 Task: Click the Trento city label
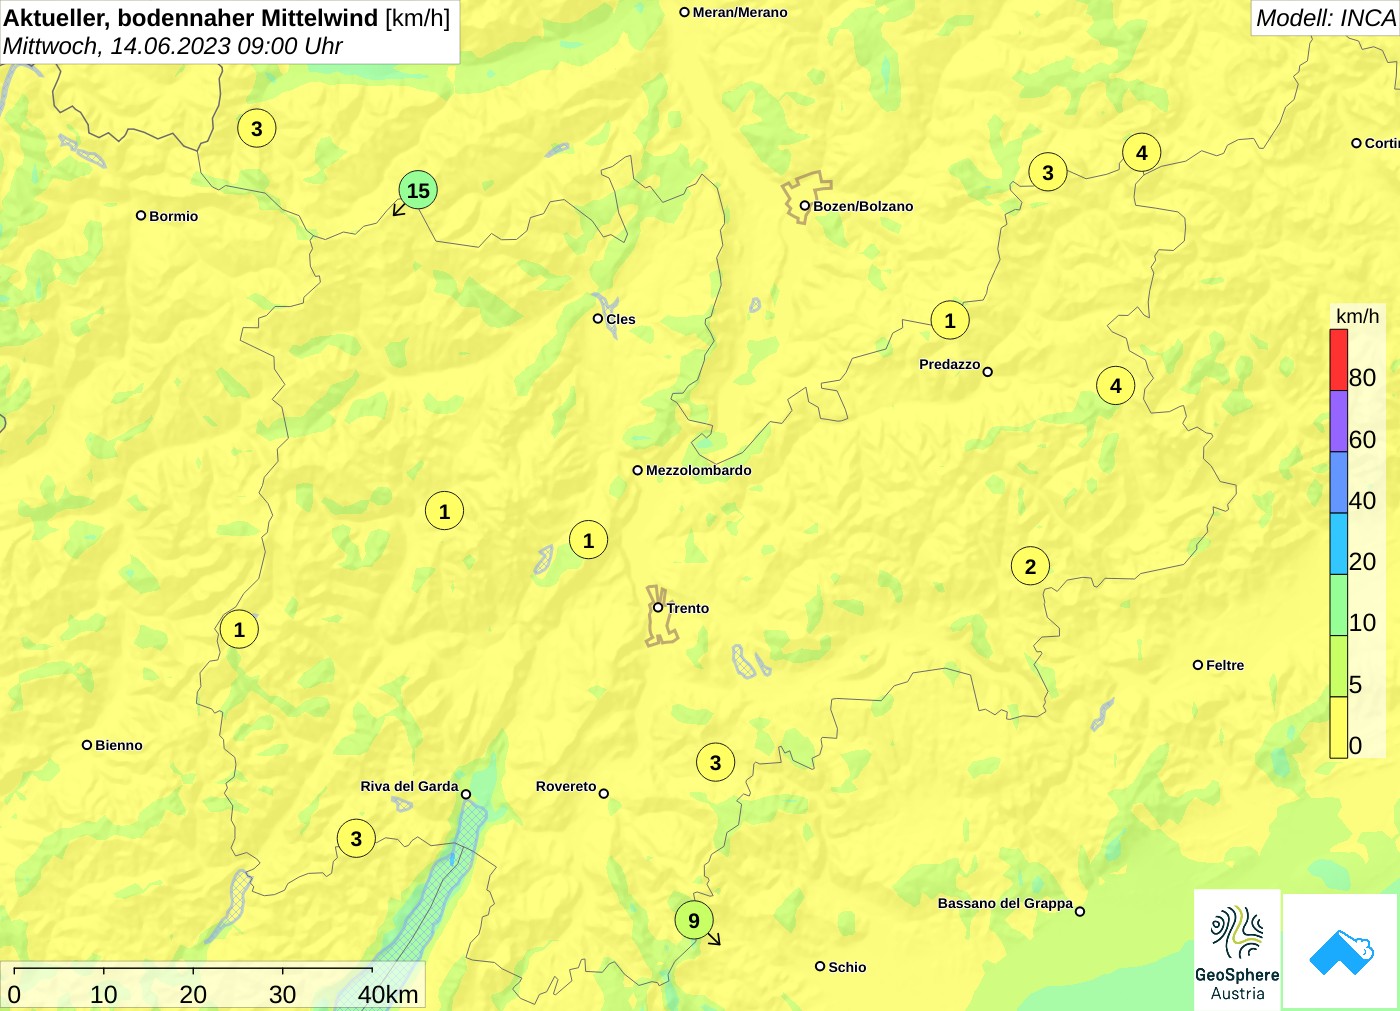(x=688, y=608)
